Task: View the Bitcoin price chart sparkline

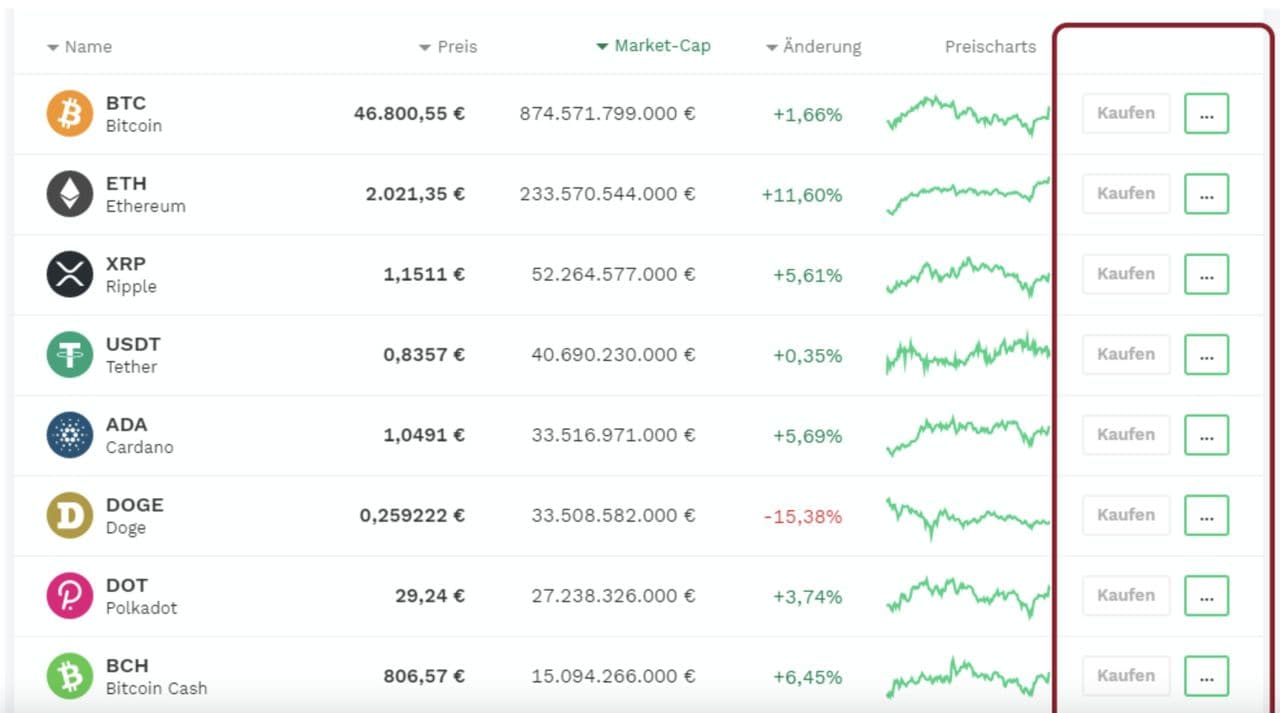Action: [968, 114]
